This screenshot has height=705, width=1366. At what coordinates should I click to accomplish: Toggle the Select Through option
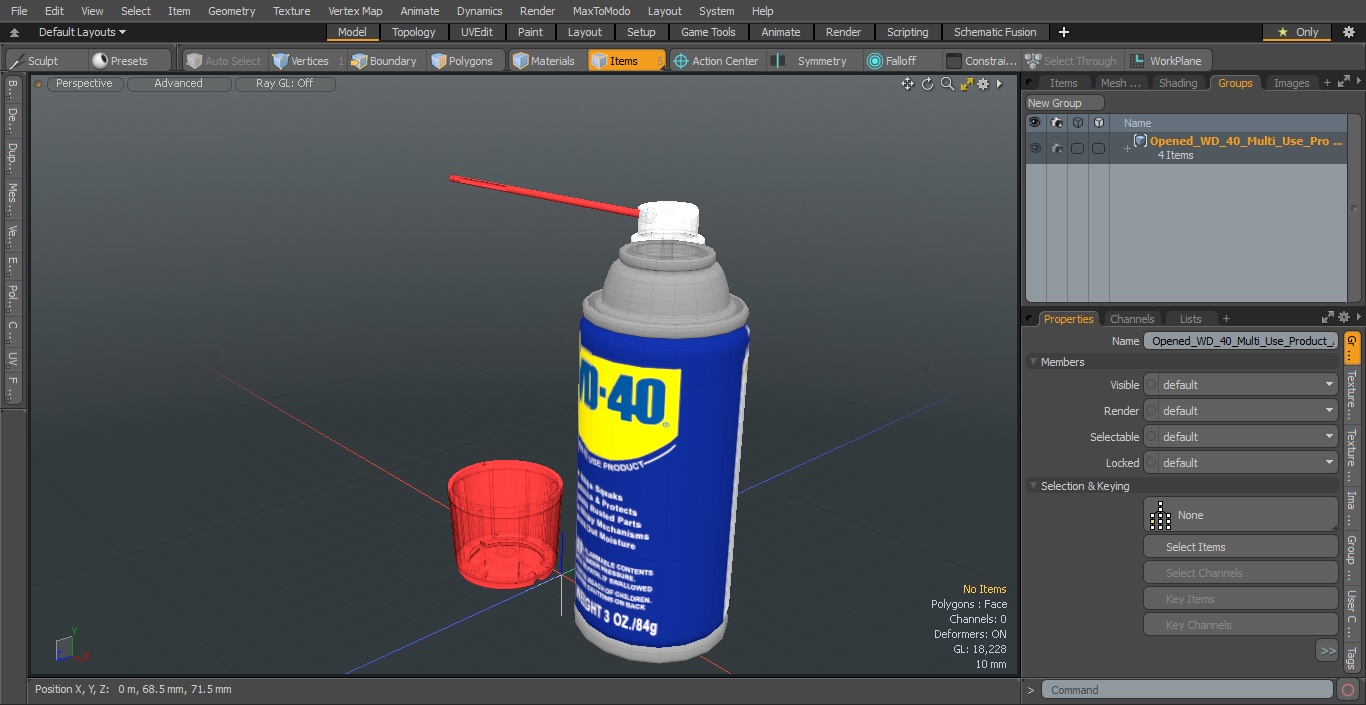(1073, 61)
